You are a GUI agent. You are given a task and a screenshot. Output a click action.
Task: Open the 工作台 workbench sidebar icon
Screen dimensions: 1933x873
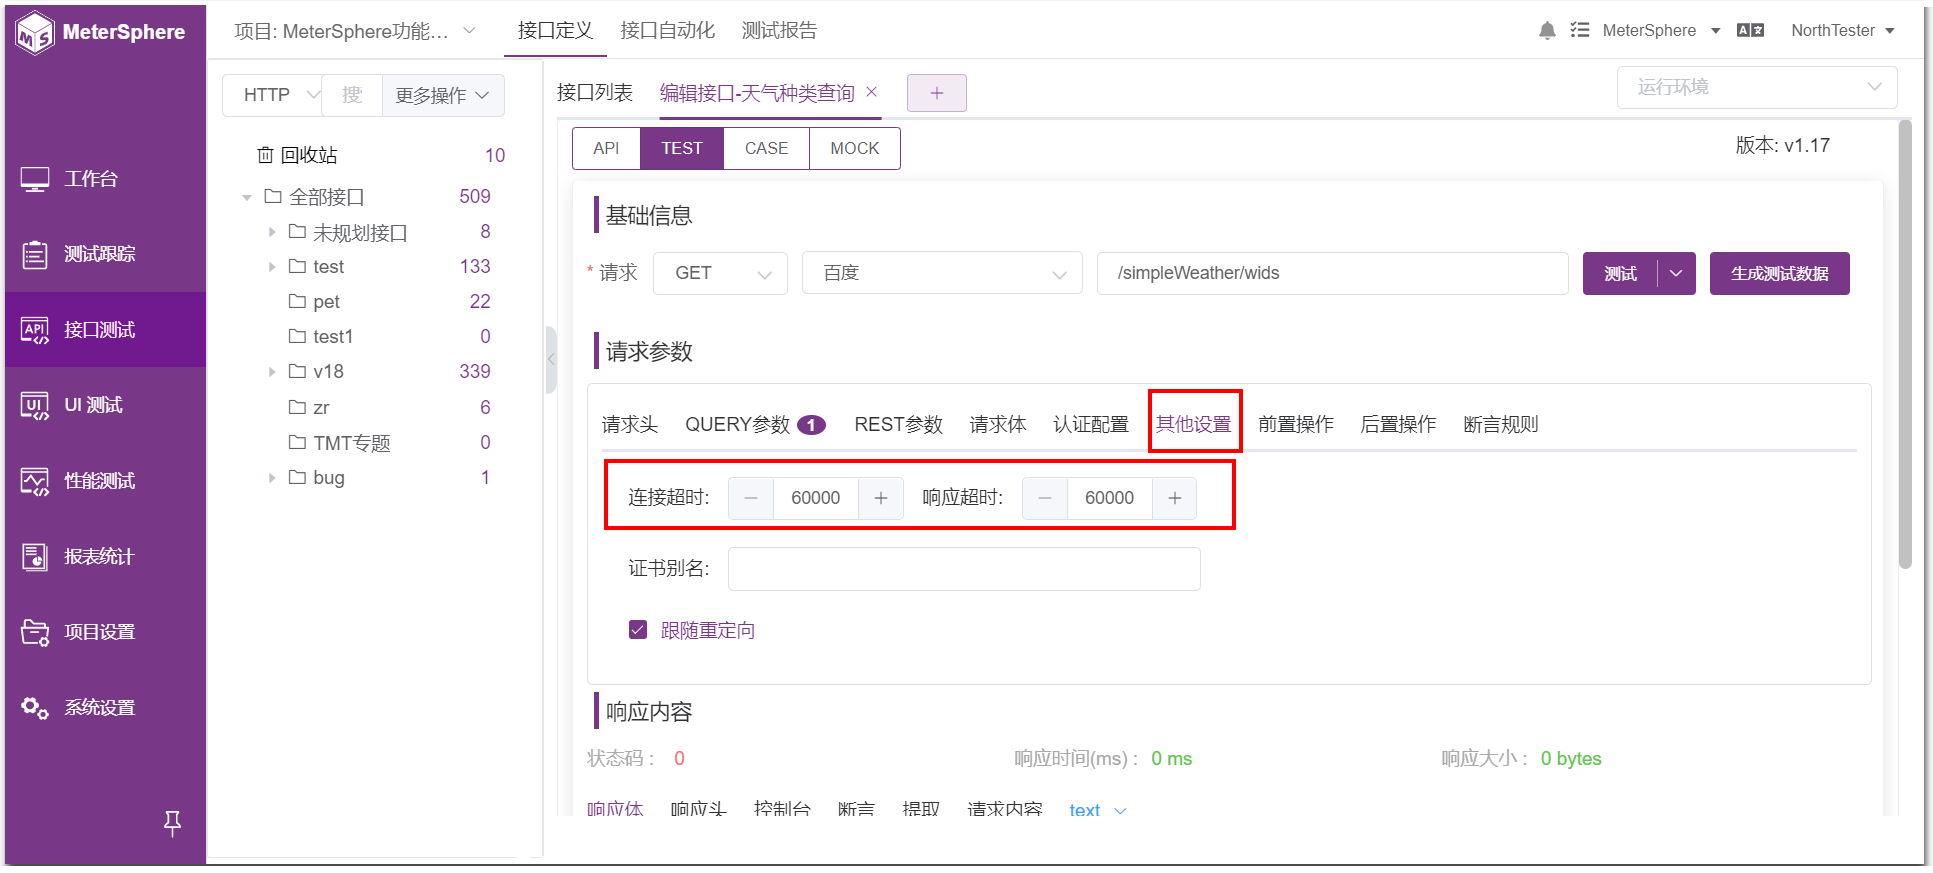click(35, 179)
